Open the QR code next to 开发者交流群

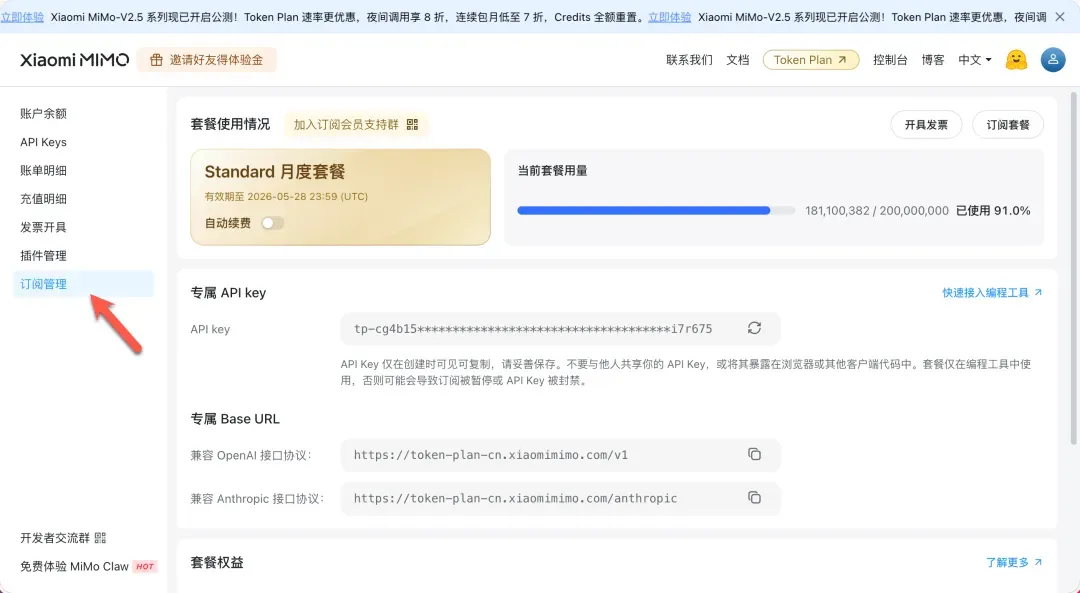pos(100,538)
